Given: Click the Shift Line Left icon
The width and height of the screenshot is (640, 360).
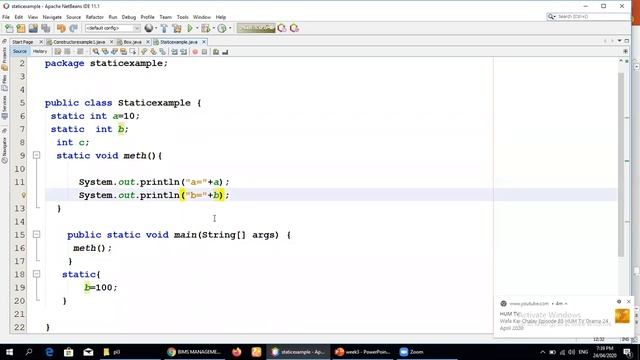Looking at the screenshot, I should coord(174,52).
